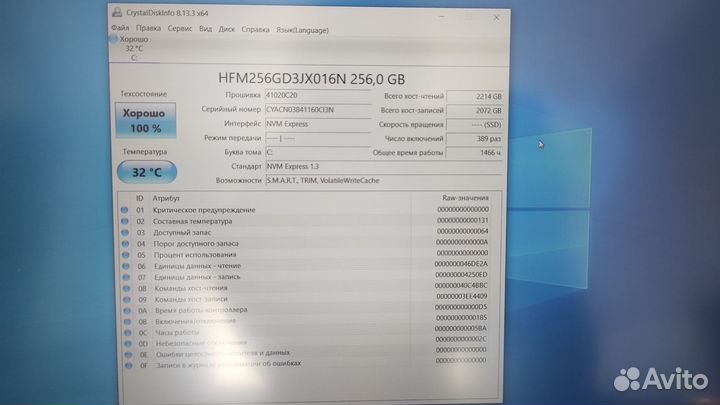Click the serial number field
The image size is (720, 405).
click(318, 110)
